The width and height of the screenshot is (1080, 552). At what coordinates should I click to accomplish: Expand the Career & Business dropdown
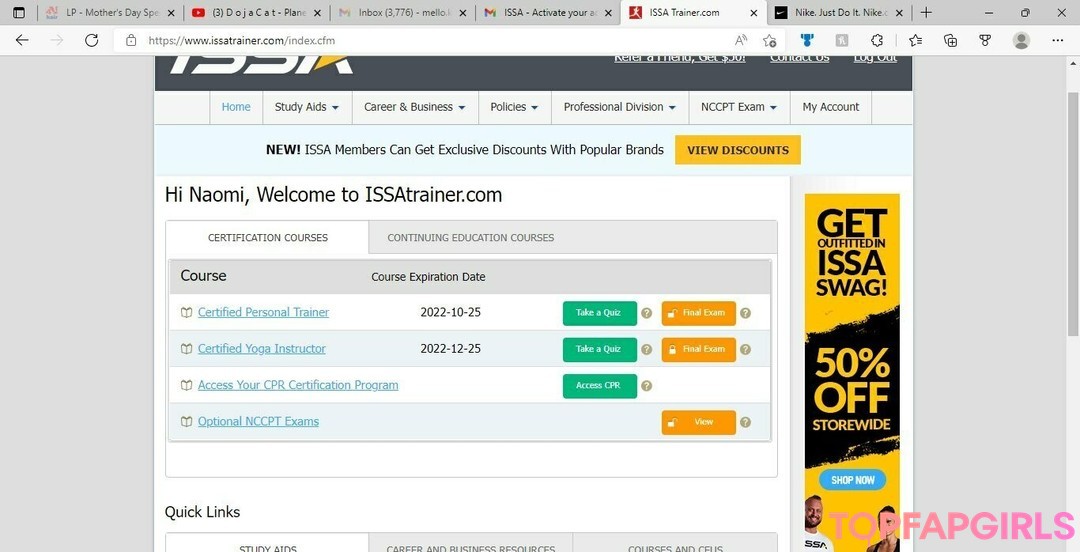(x=414, y=107)
